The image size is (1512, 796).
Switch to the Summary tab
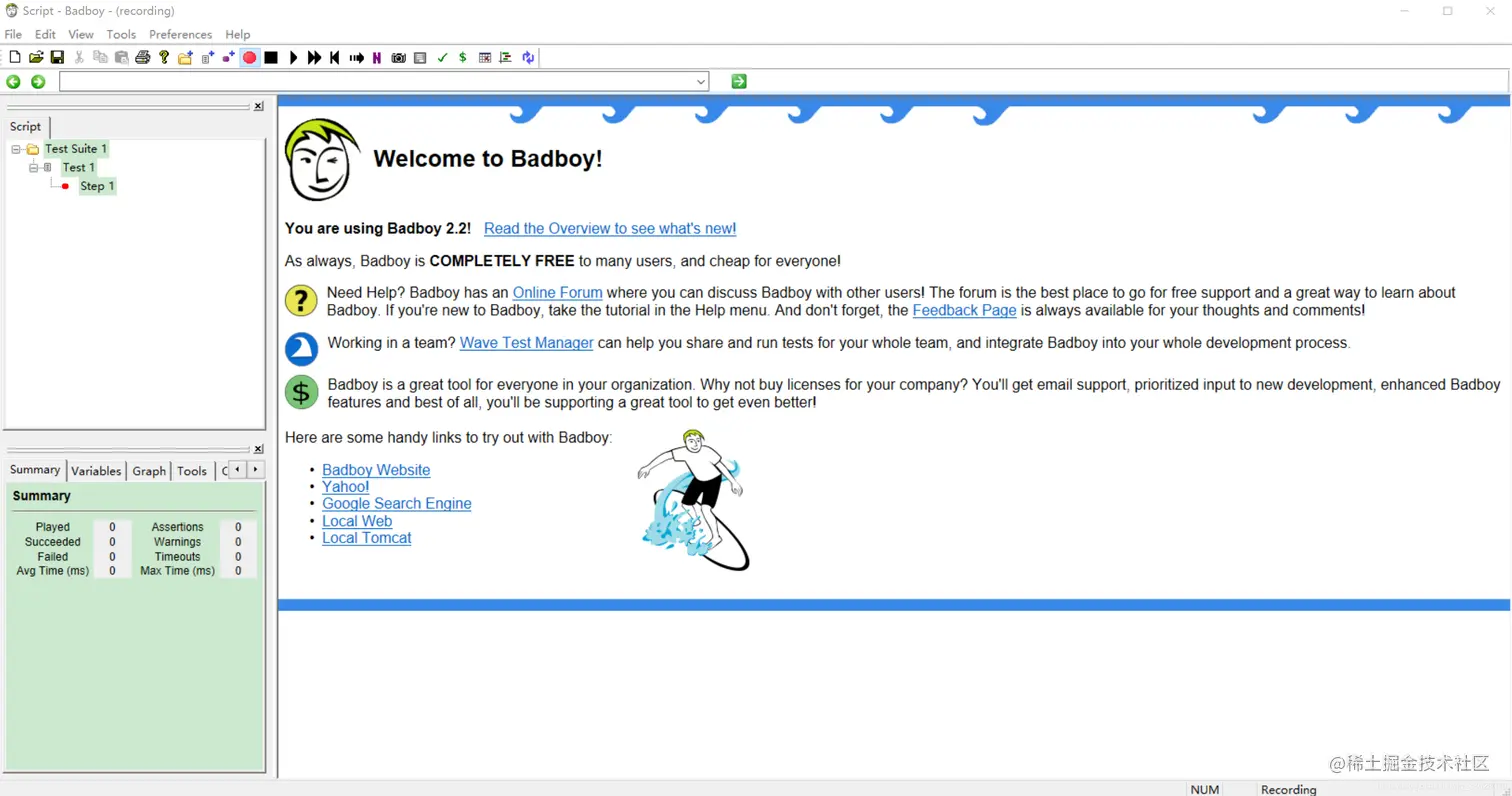point(35,470)
